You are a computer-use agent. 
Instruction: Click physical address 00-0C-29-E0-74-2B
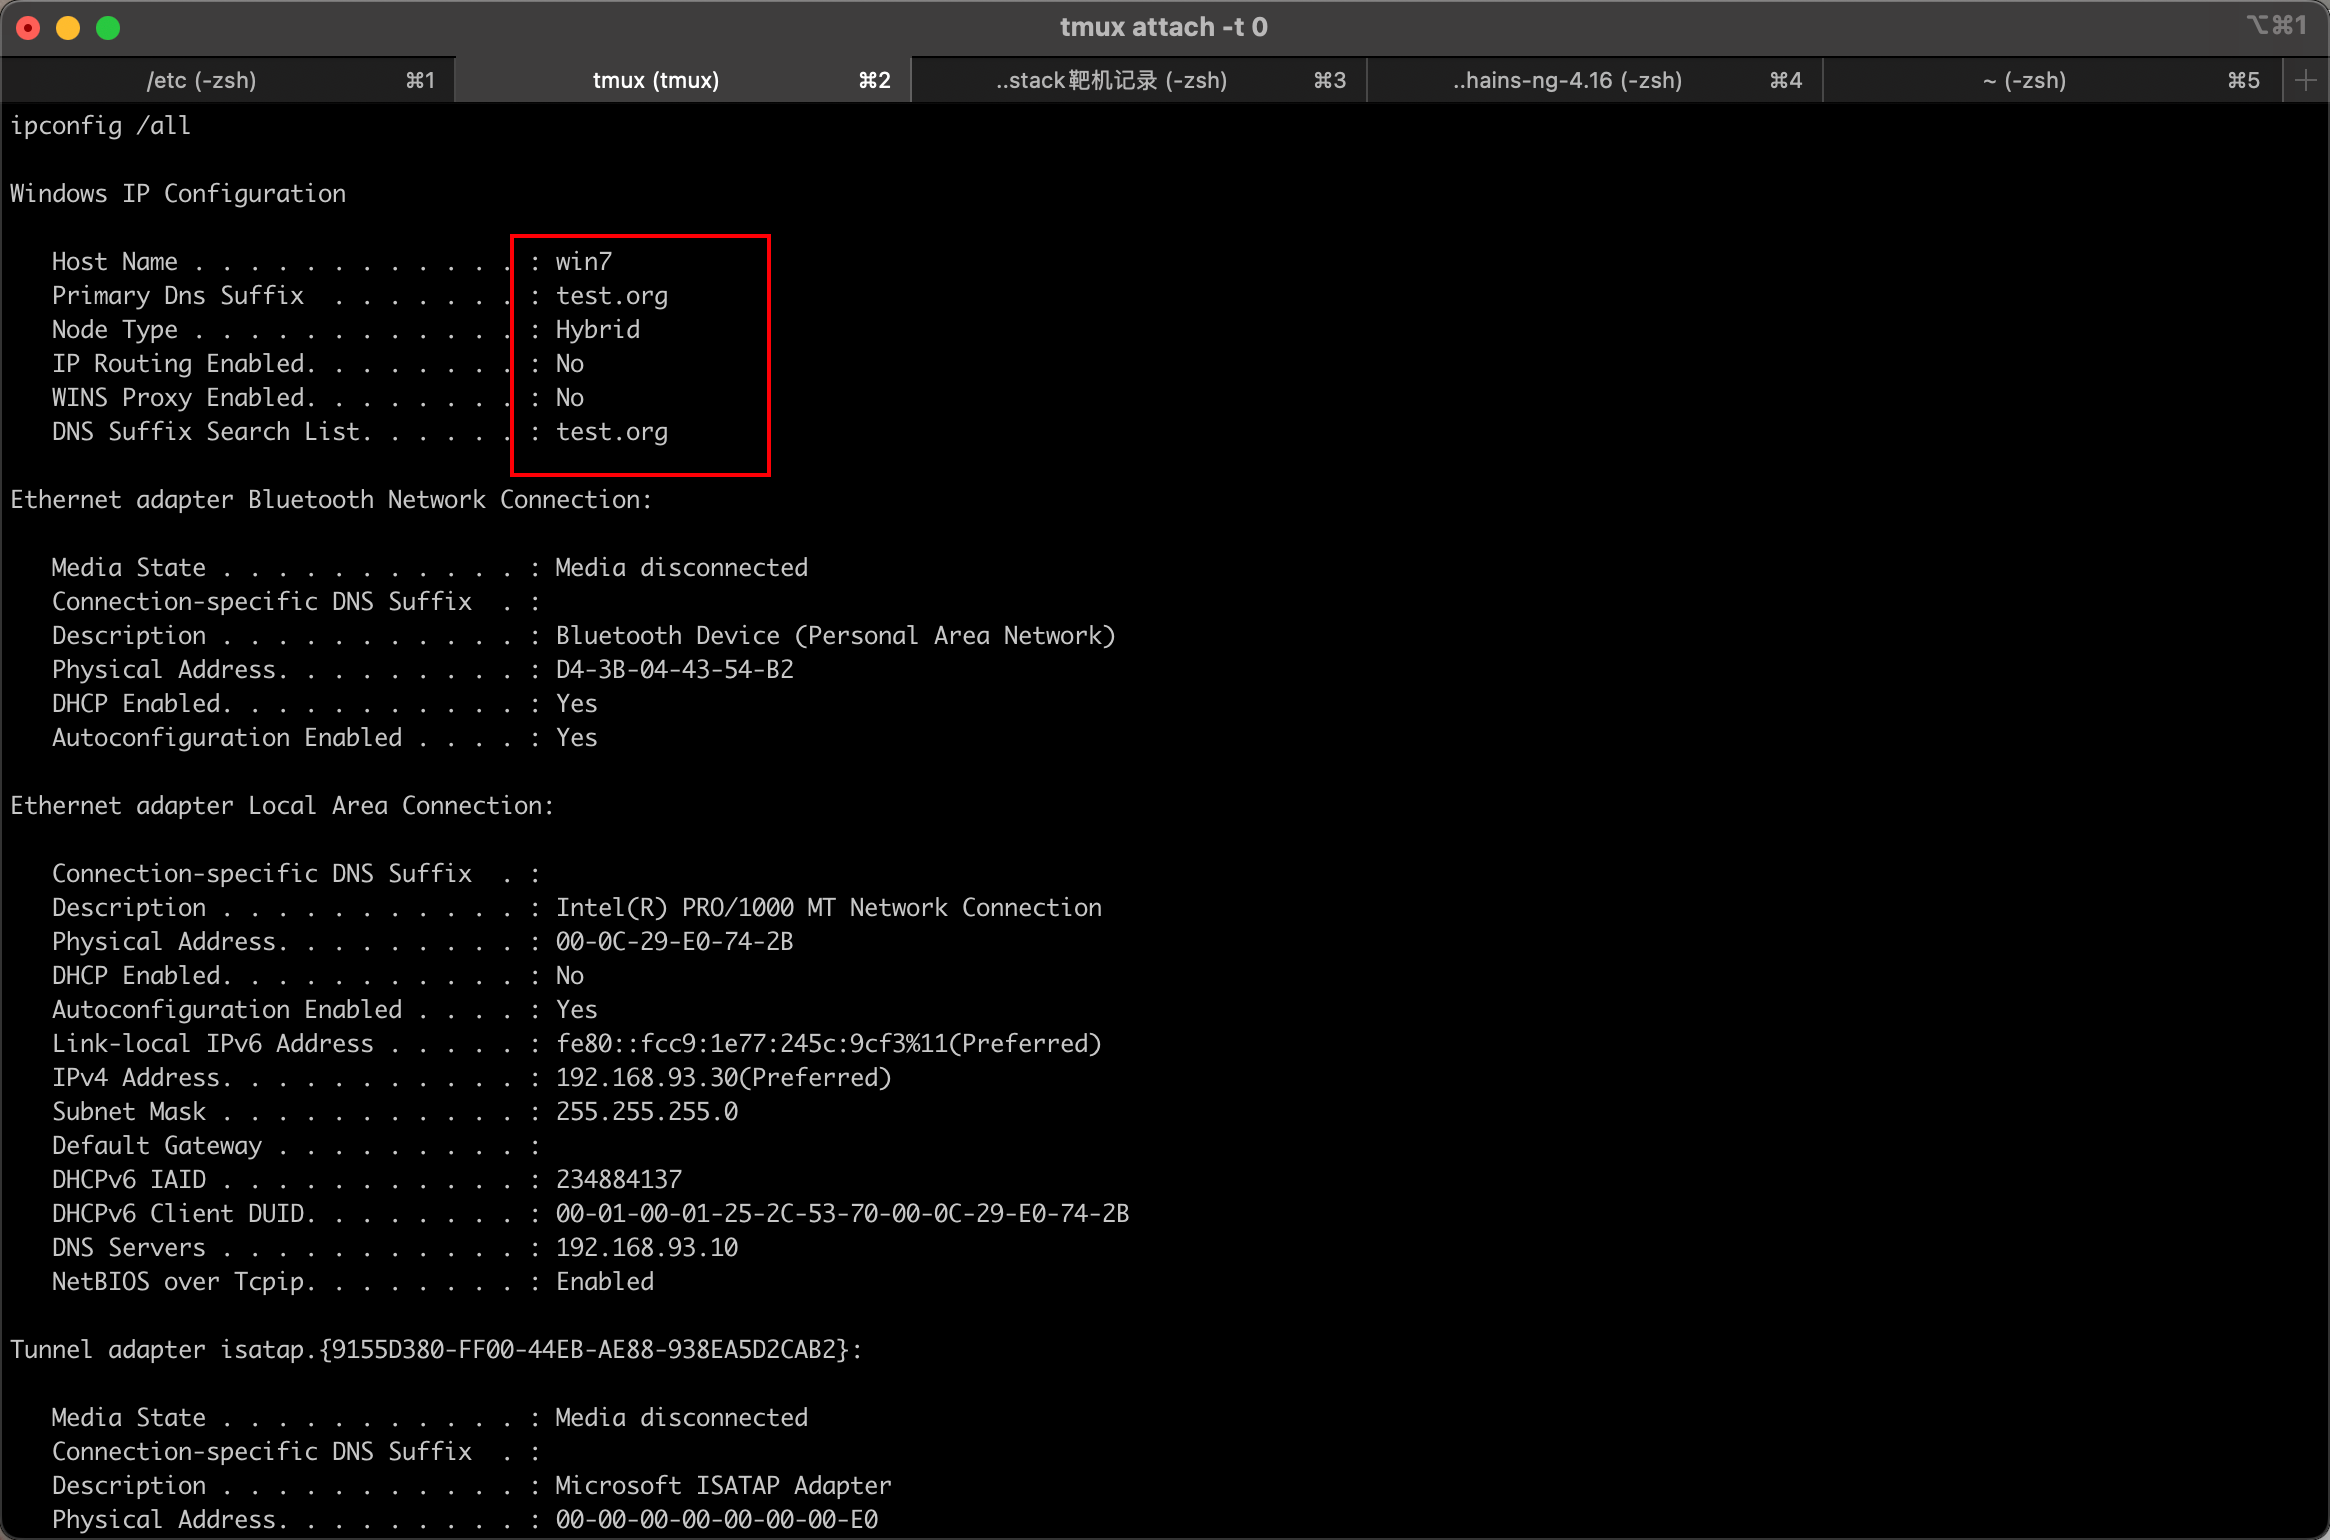tap(675, 942)
